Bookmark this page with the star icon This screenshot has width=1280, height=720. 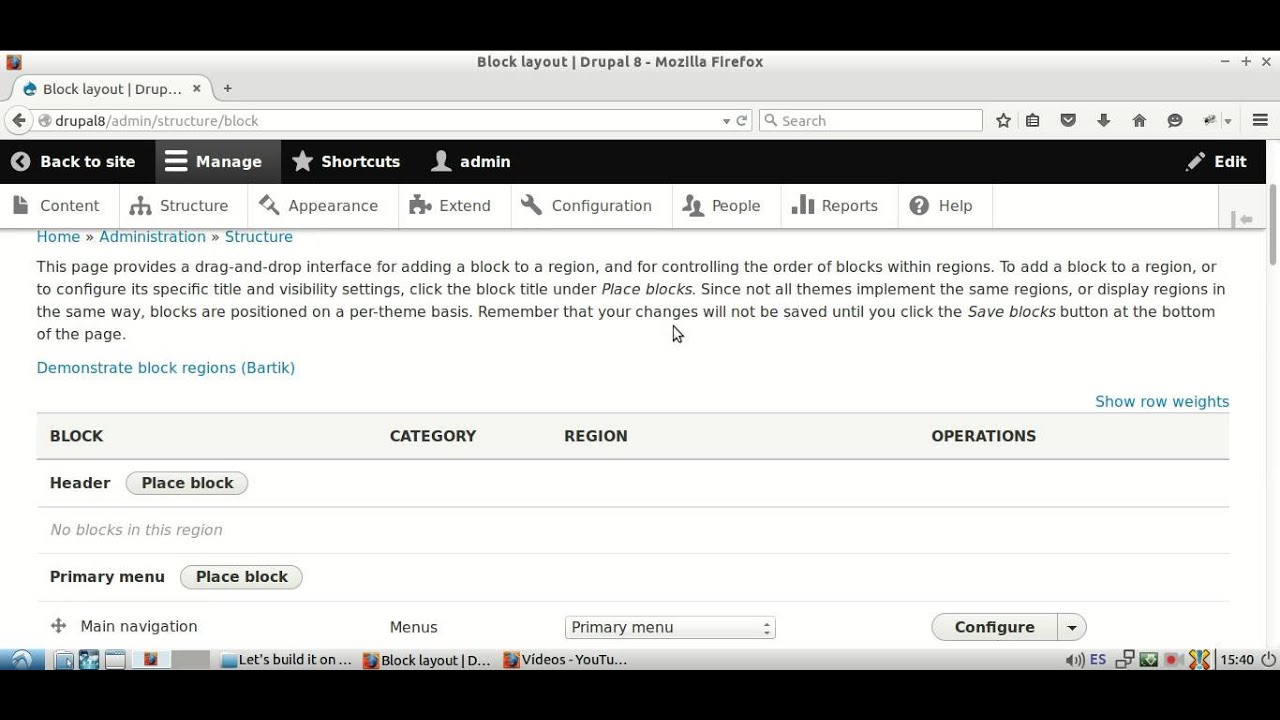click(x=1003, y=120)
